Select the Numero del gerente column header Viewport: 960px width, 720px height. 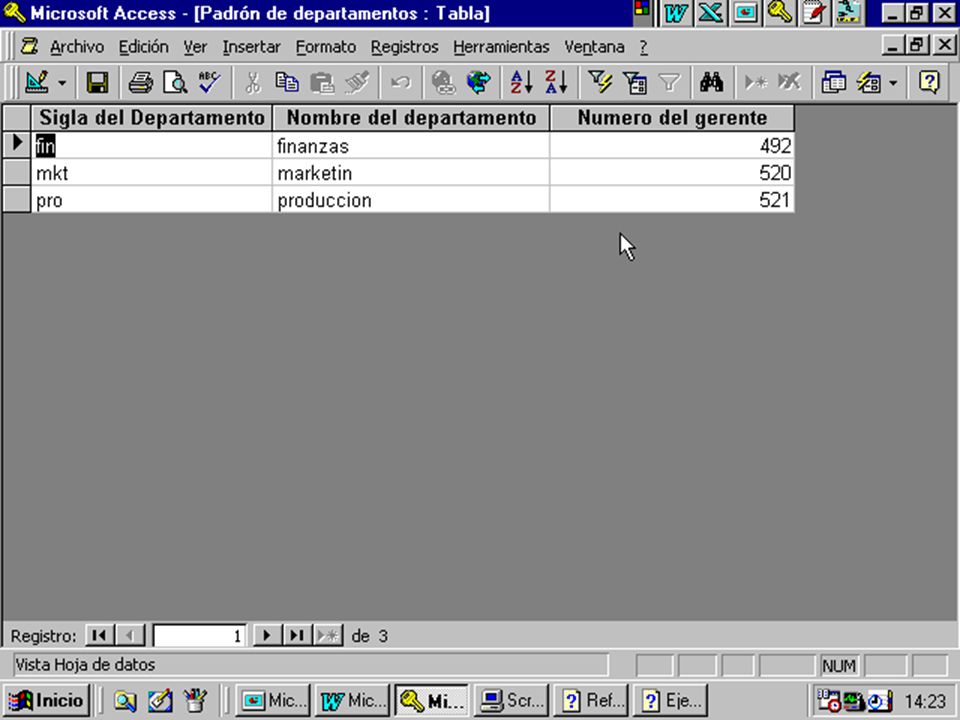672,118
